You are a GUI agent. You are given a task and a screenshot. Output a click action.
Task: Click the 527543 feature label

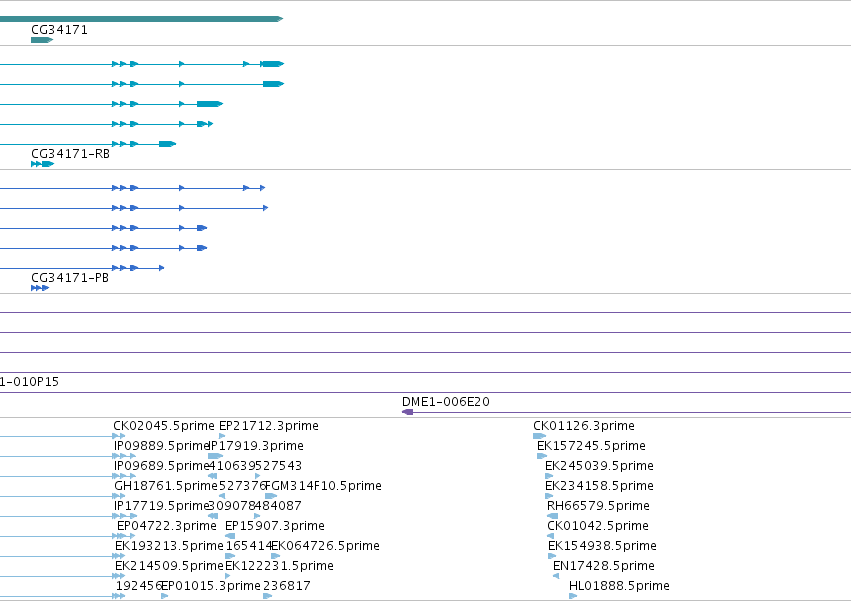click(278, 466)
